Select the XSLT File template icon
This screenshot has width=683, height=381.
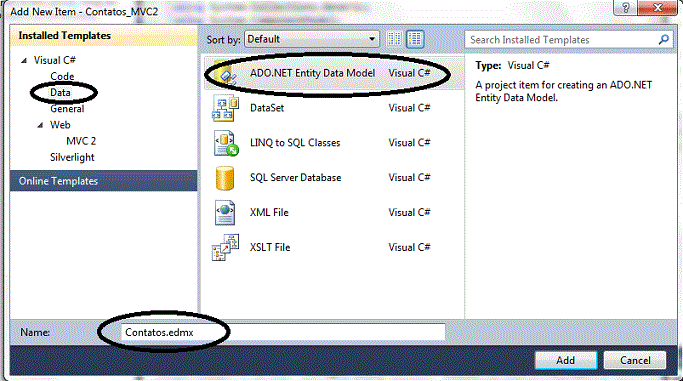[x=225, y=247]
